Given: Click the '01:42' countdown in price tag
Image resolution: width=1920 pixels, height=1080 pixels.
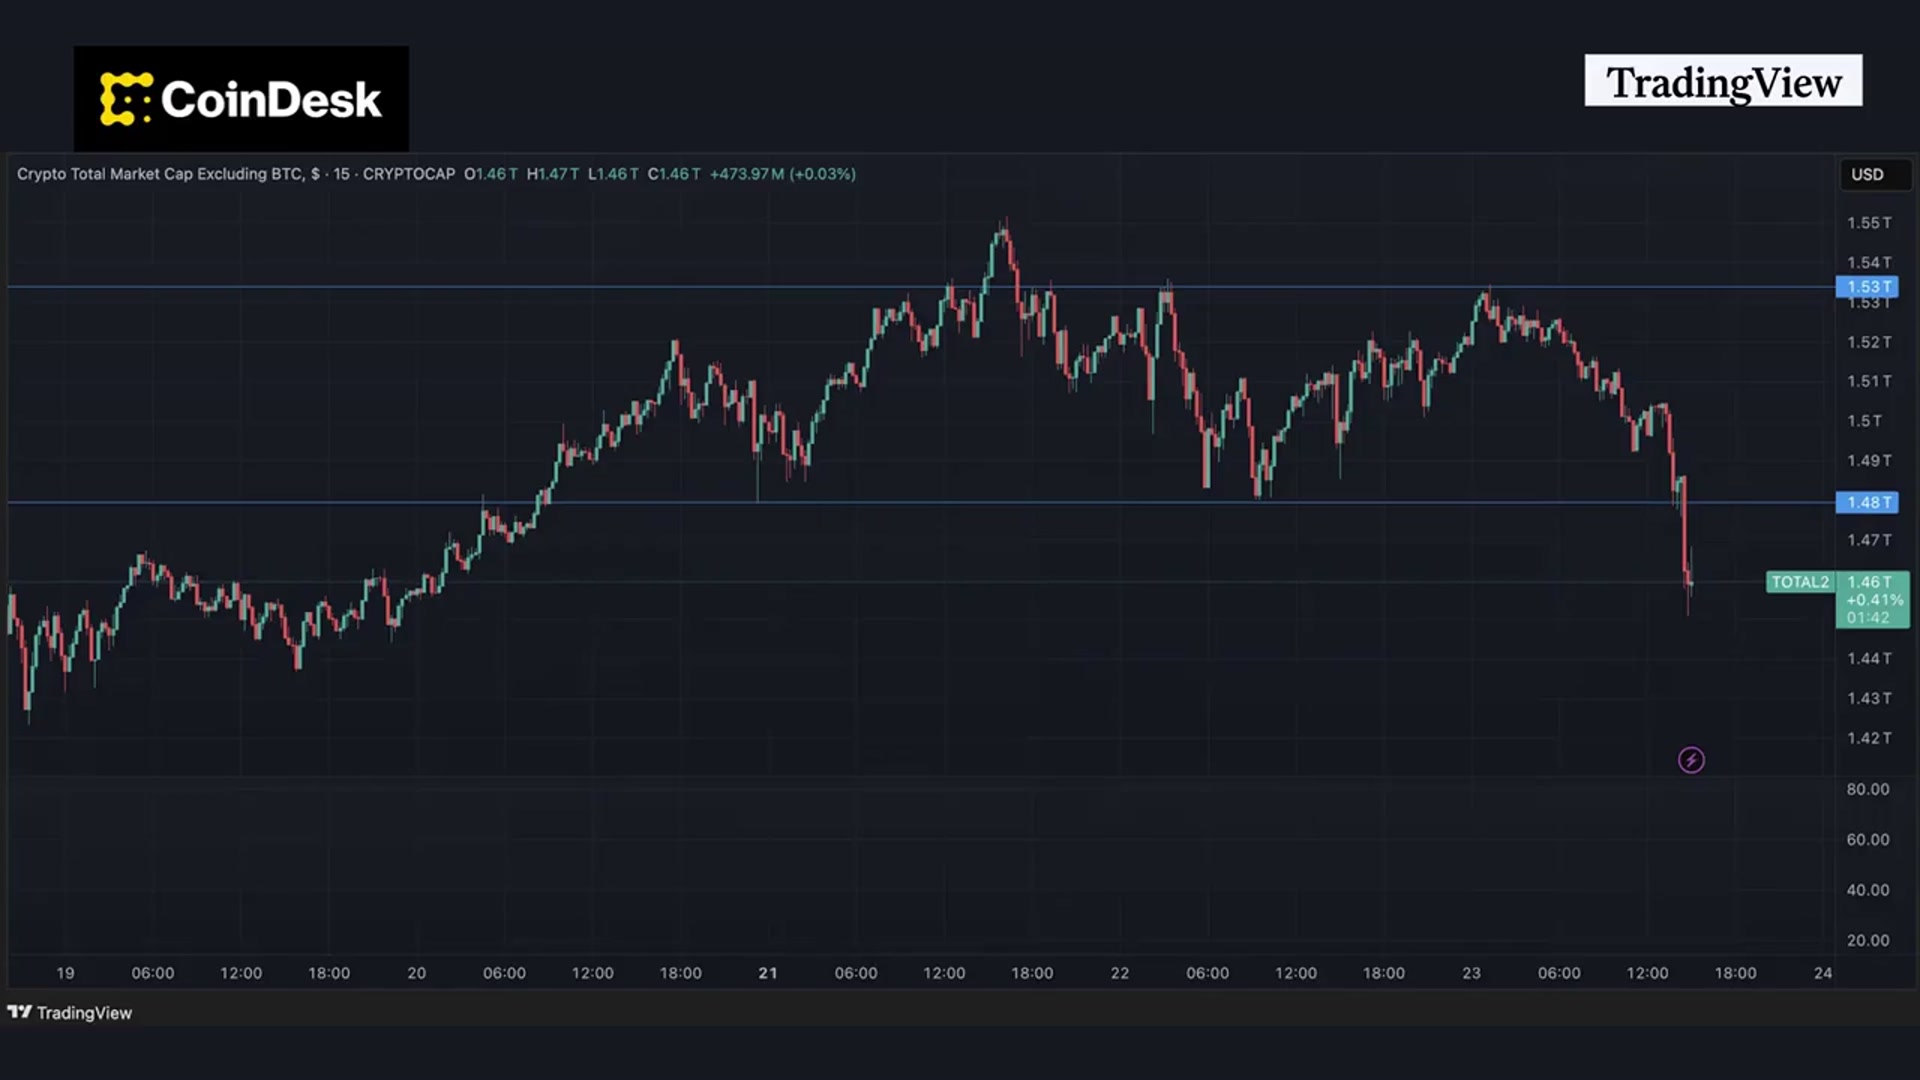Looking at the screenshot, I should [1868, 618].
